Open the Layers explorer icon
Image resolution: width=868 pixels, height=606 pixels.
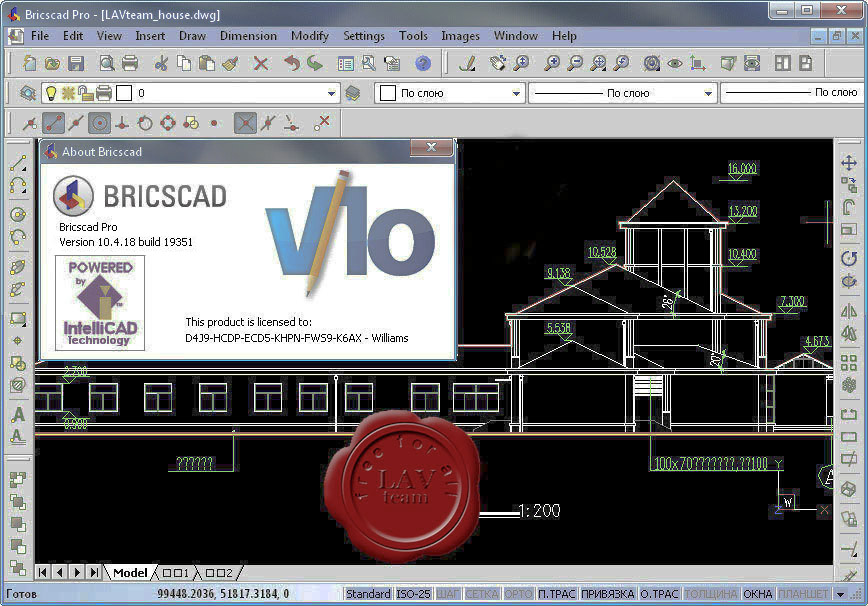click(x=27, y=93)
